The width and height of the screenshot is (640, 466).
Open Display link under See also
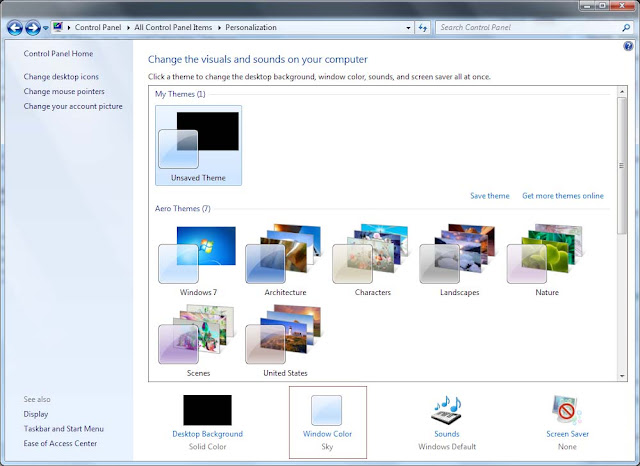click(x=36, y=414)
